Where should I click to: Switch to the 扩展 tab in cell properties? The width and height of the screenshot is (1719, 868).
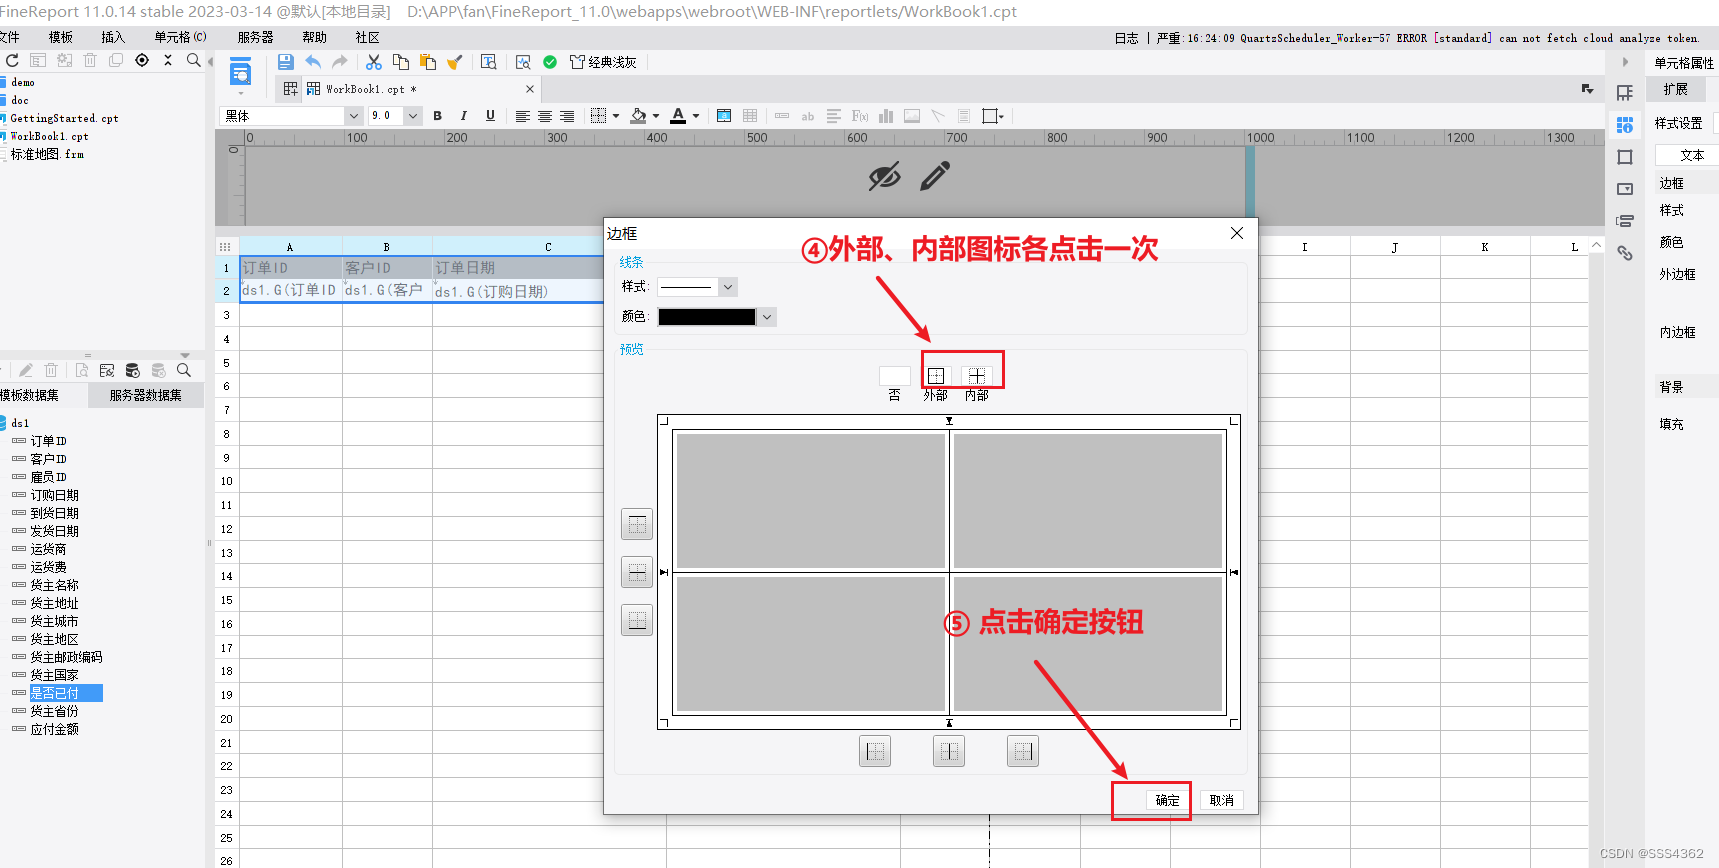coord(1676,89)
